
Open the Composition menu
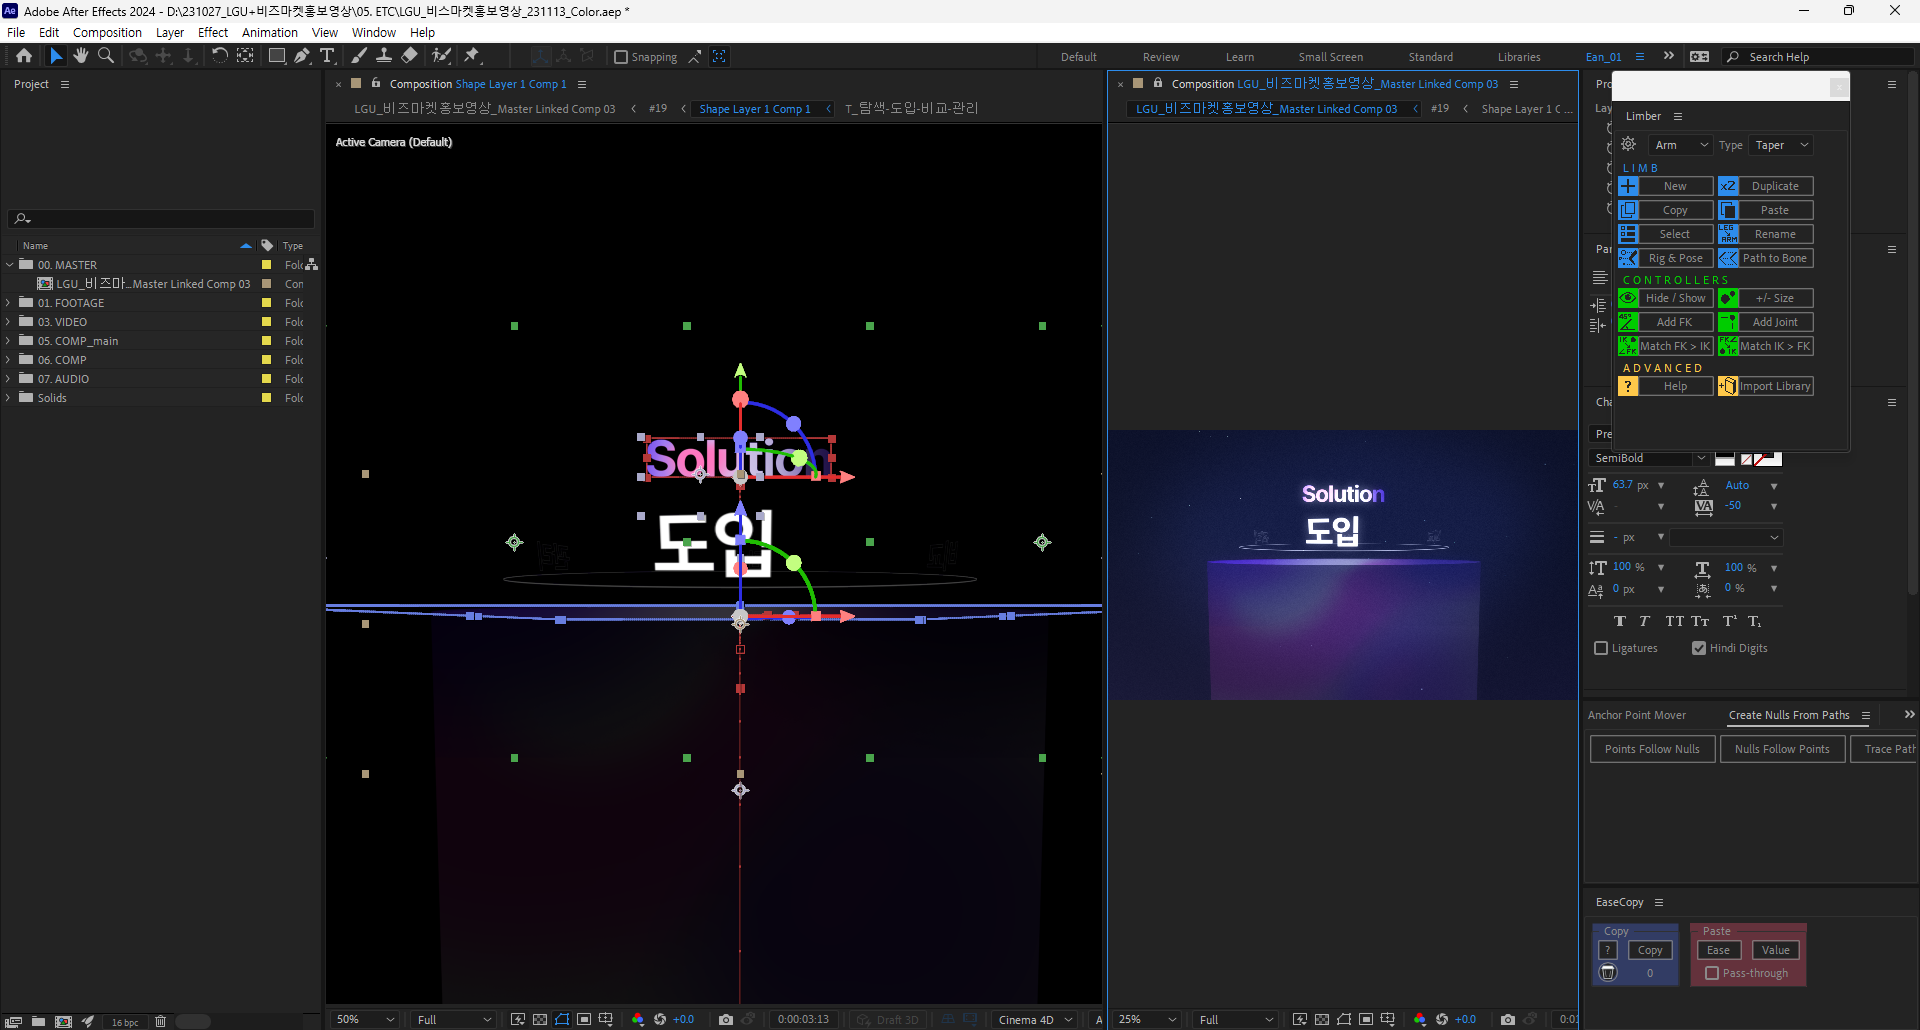click(107, 32)
